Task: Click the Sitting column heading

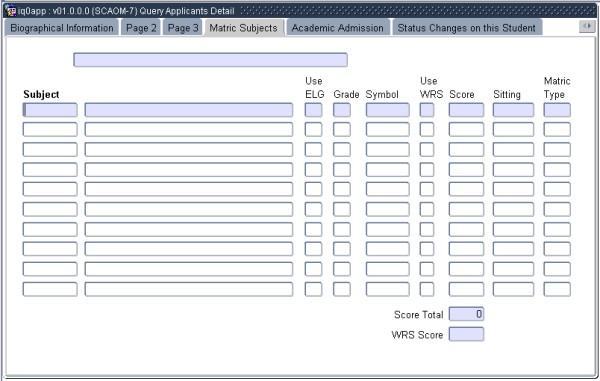Action: pyautogui.click(x=507, y=94)
